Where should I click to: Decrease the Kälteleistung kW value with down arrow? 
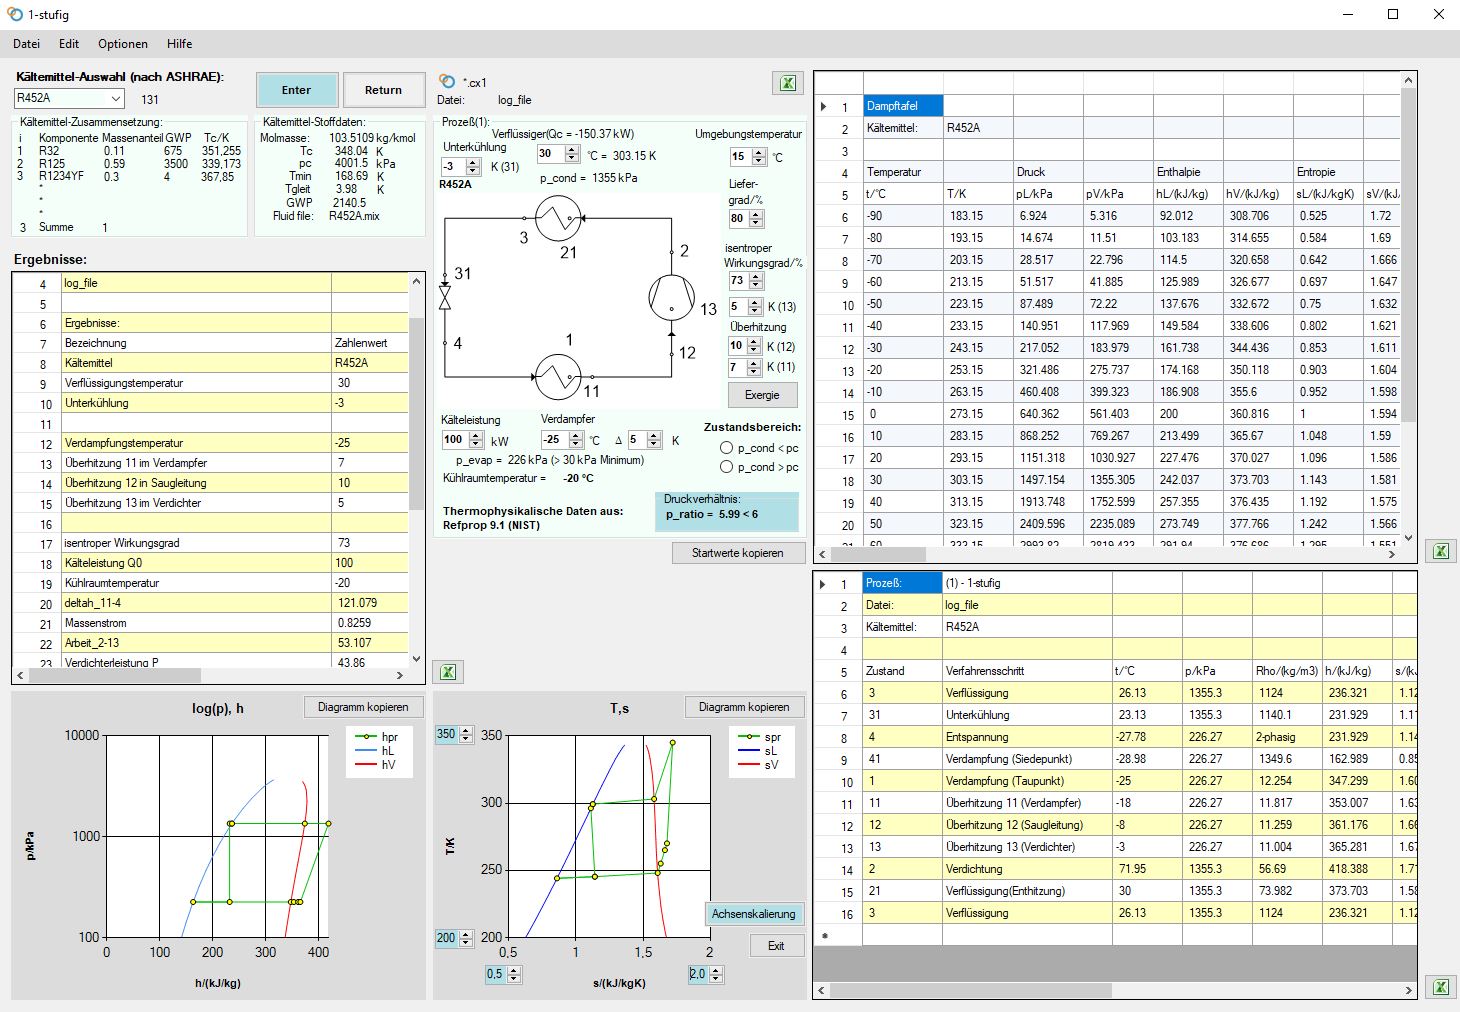pos(476,444)
